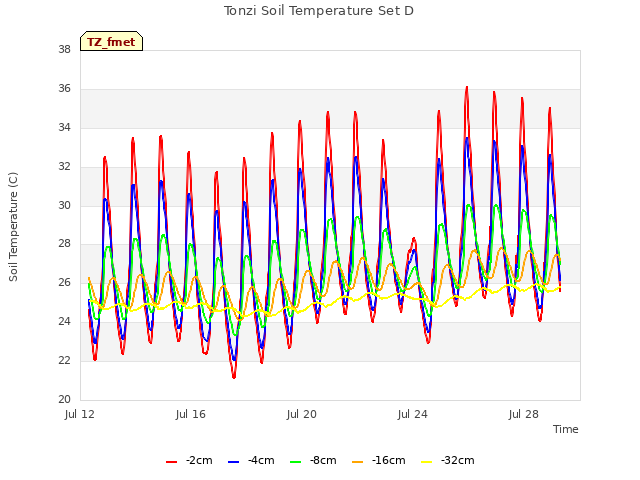Click the 34 y-axis tick label
This screenshot has width=640, height=480.
pos(64,127)
